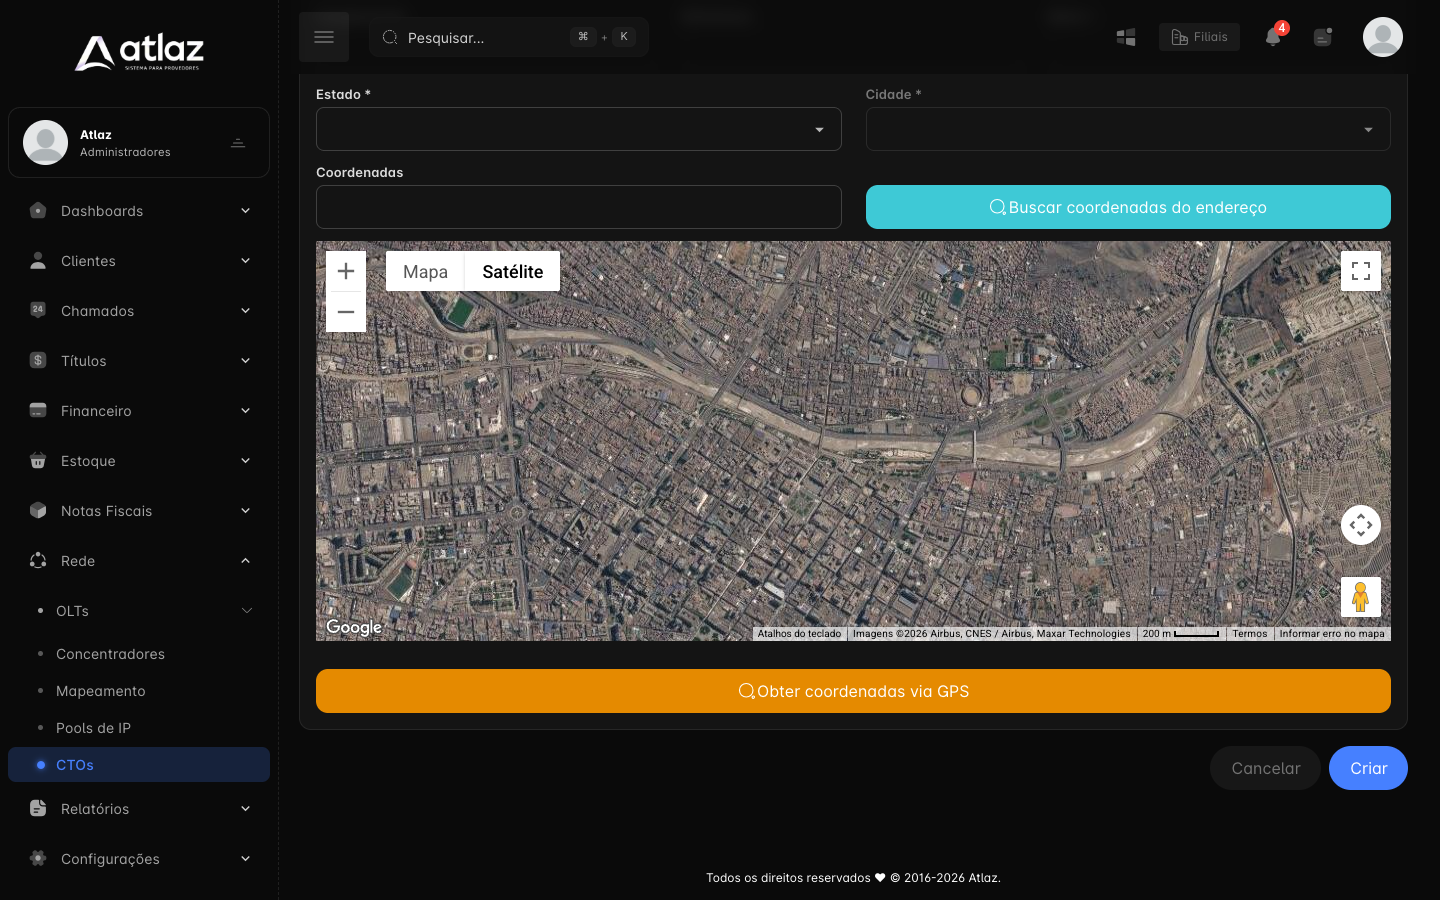Viewport: 1440px width, 900px height.
Task: Click the Windows icon in the header
Action: [1126, 37]
